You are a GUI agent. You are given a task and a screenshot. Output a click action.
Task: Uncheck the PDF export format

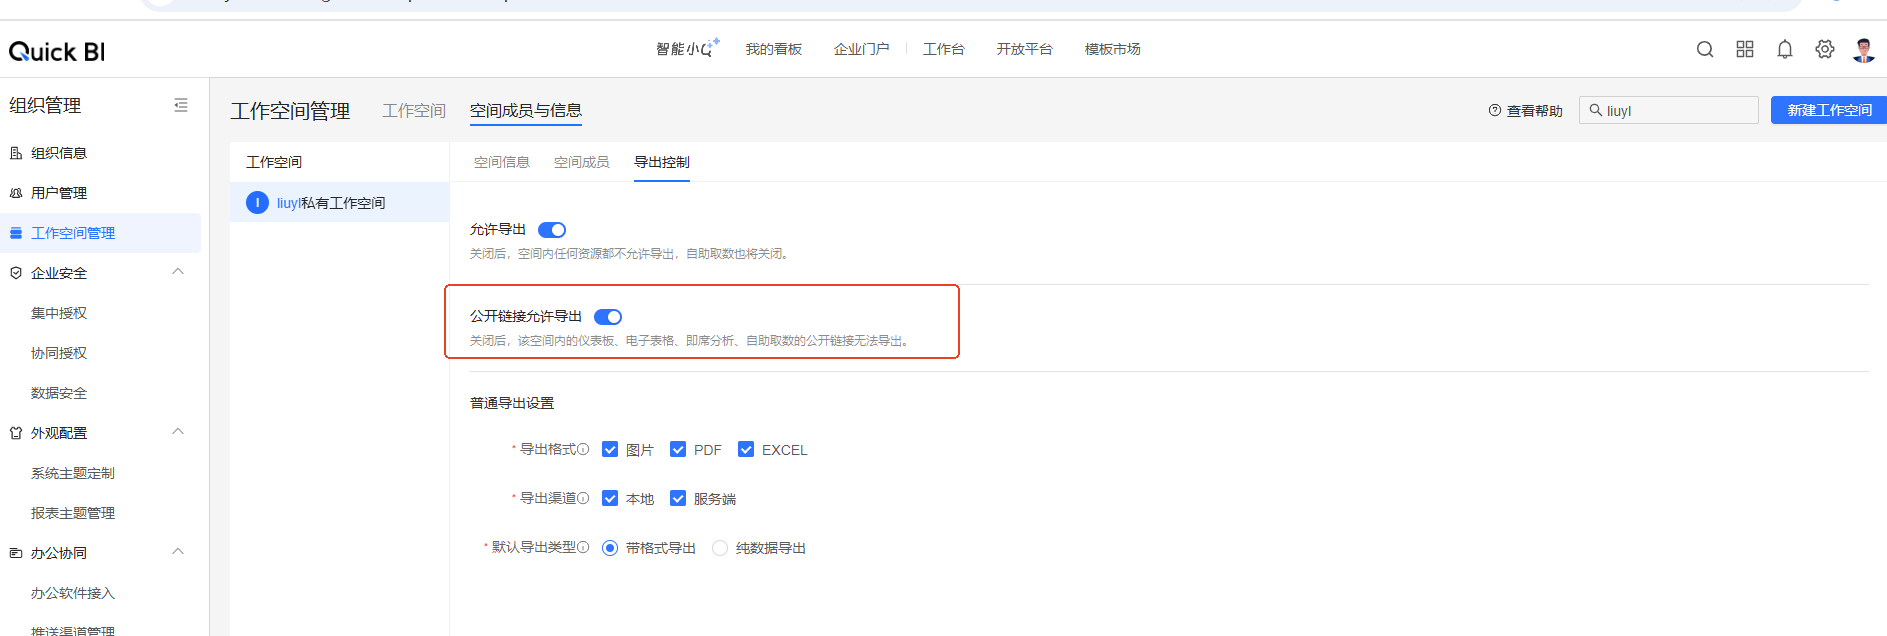point(678,450)
